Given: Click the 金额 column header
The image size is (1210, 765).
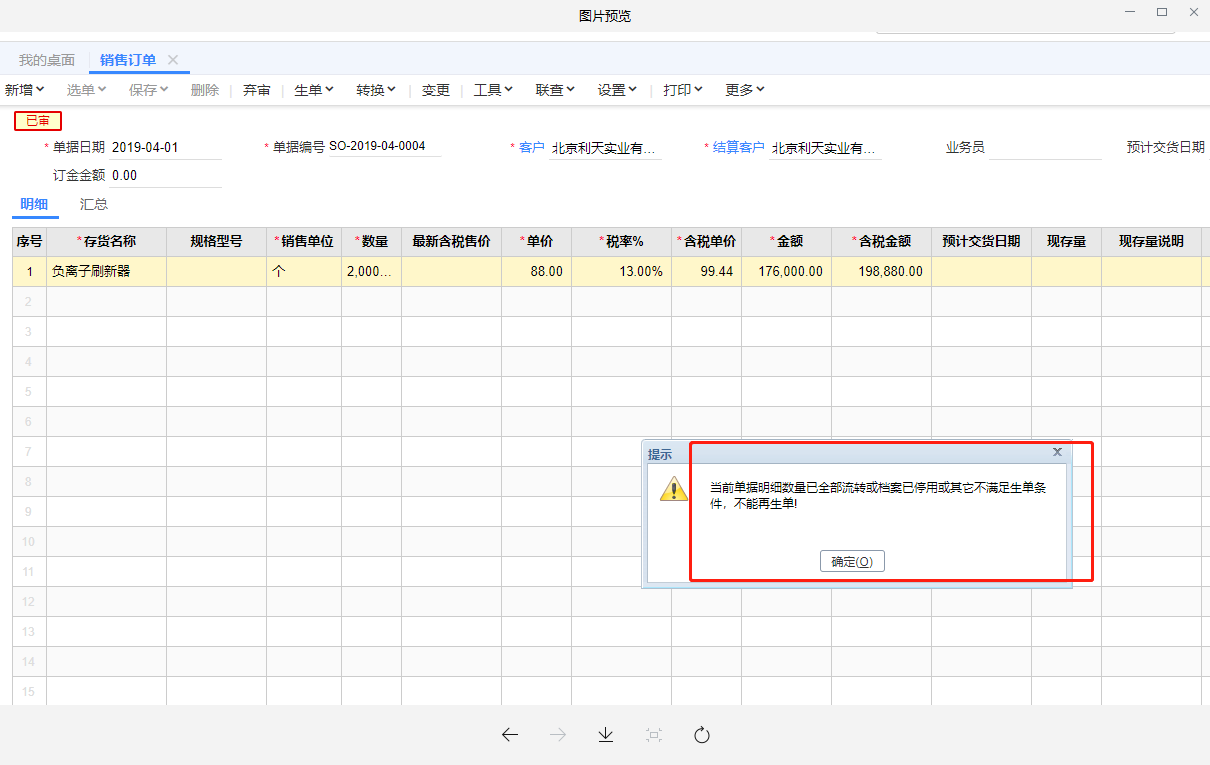Looking at the screenshot, I should click(786, 241).
